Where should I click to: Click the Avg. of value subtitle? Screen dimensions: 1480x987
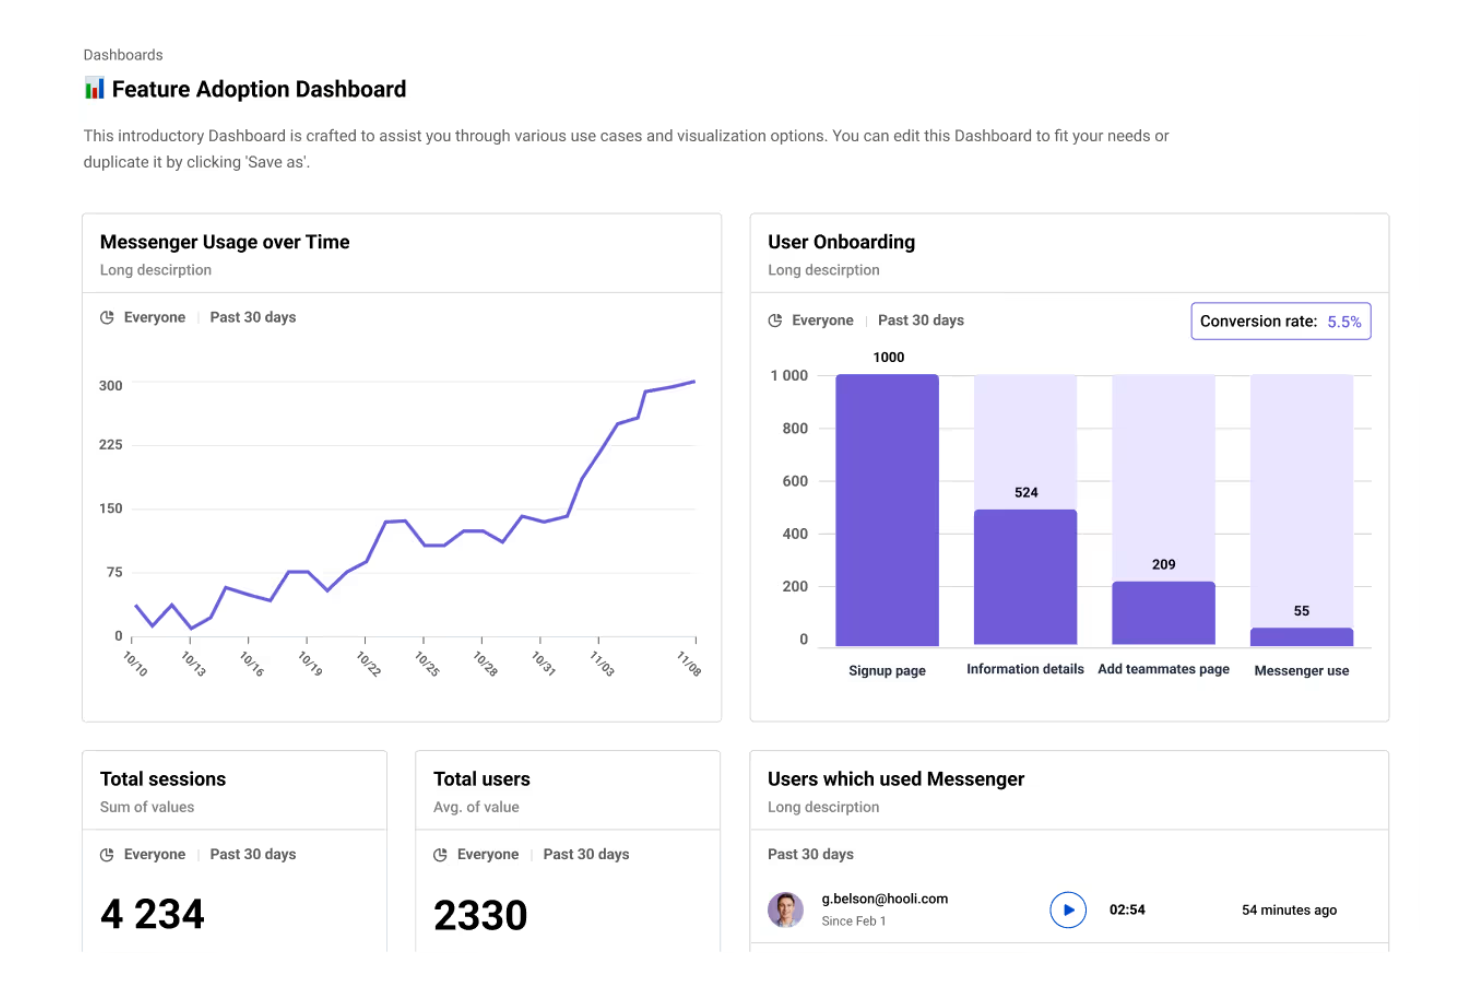coord(476,807)
